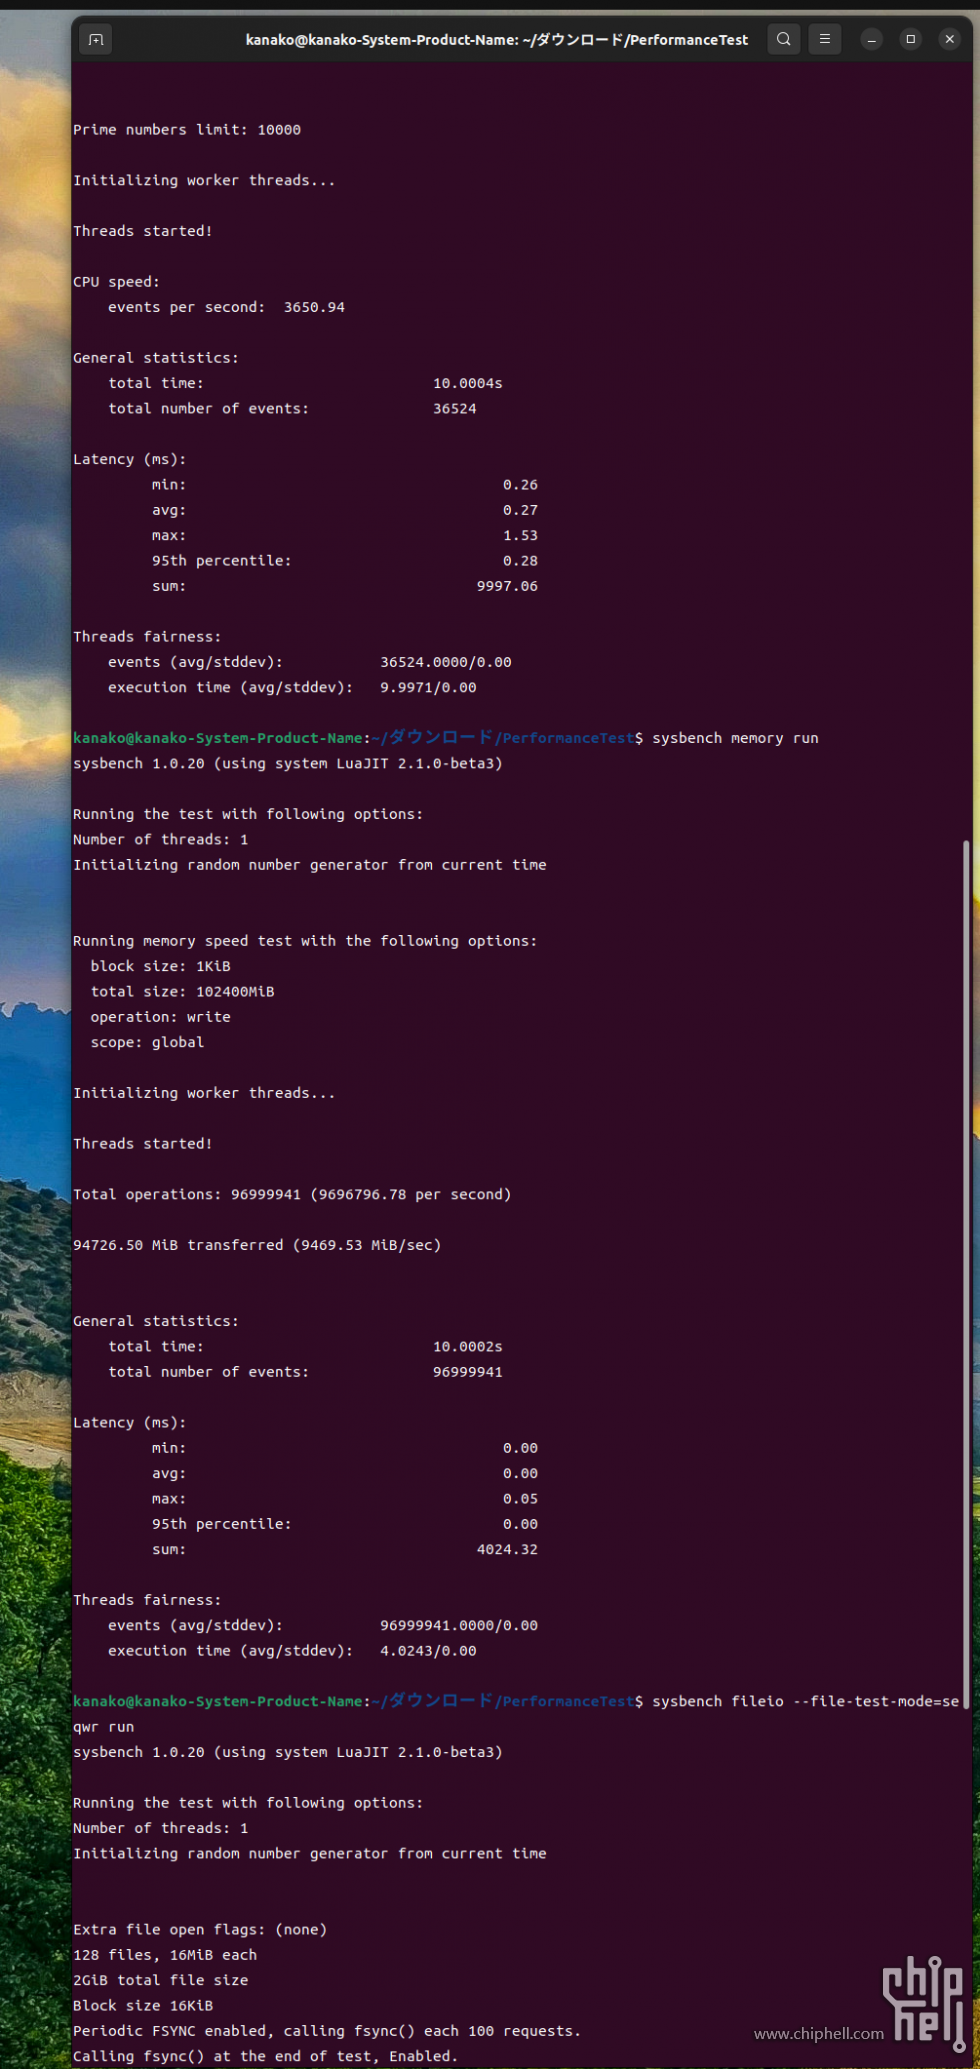The image size is (980, 2069).
Task: Open the terminal hamburger menu
Action: click(825, 39)
